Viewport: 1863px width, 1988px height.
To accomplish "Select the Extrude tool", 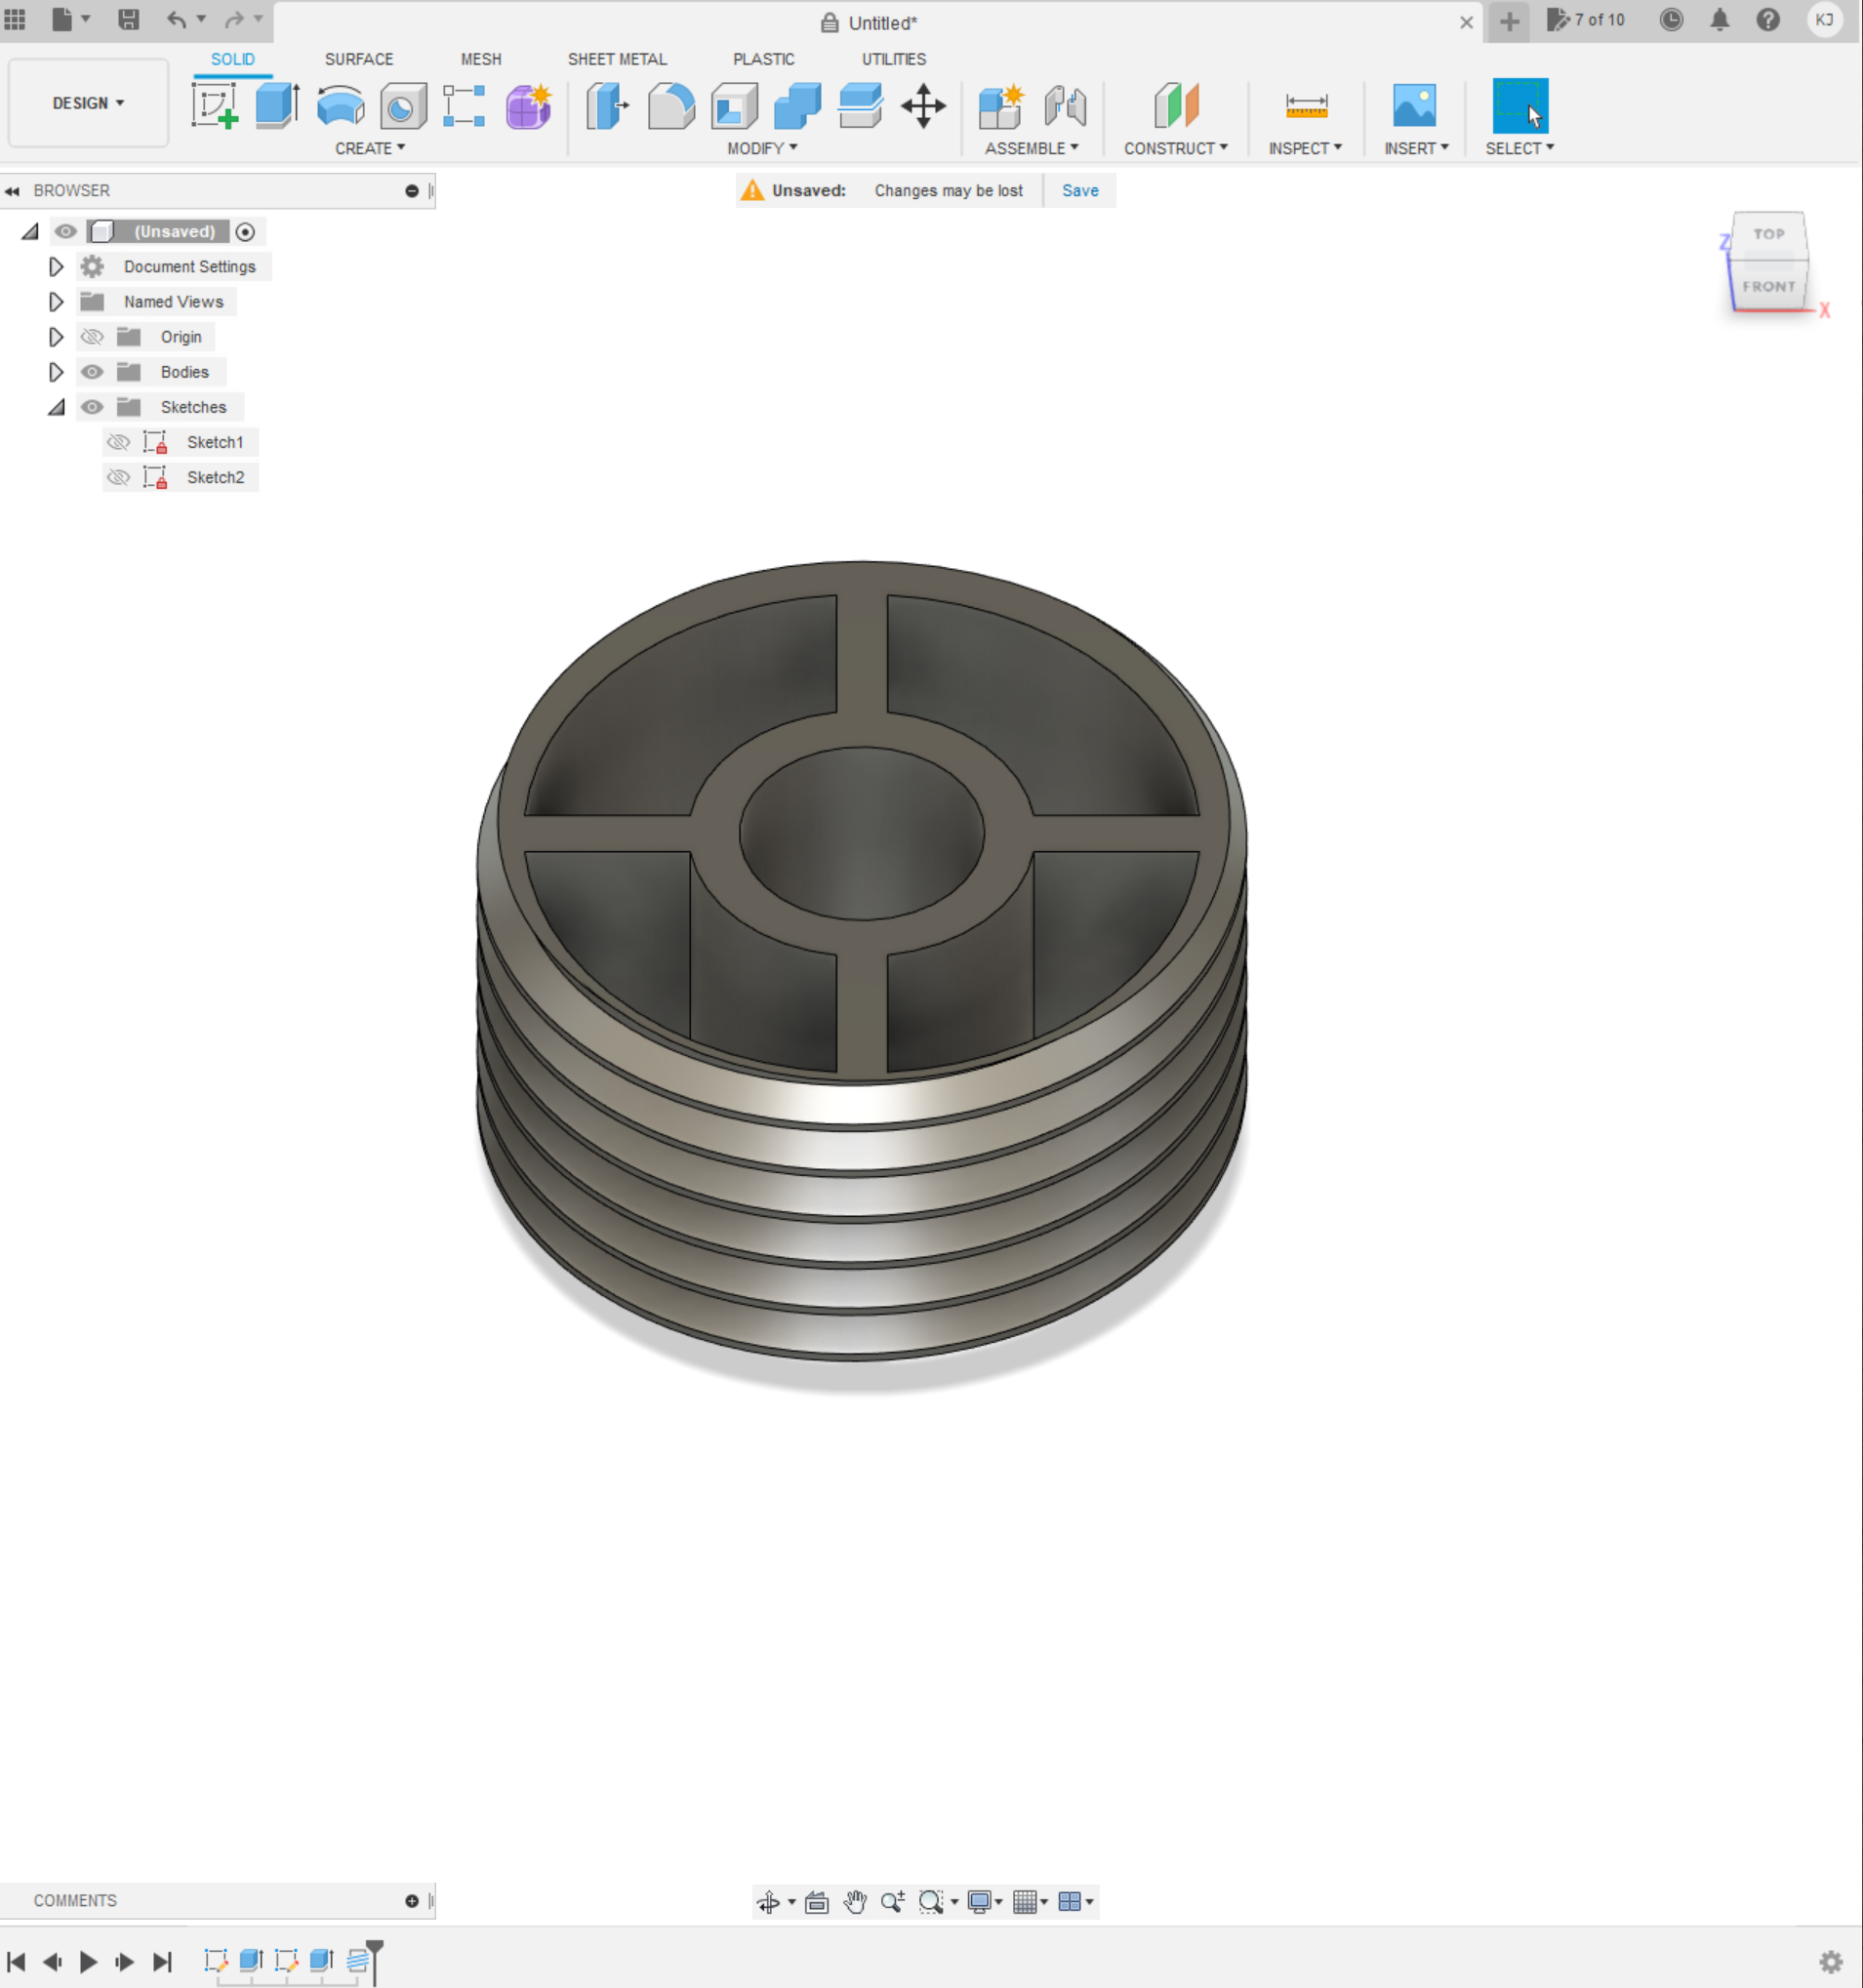I will 277,106.
